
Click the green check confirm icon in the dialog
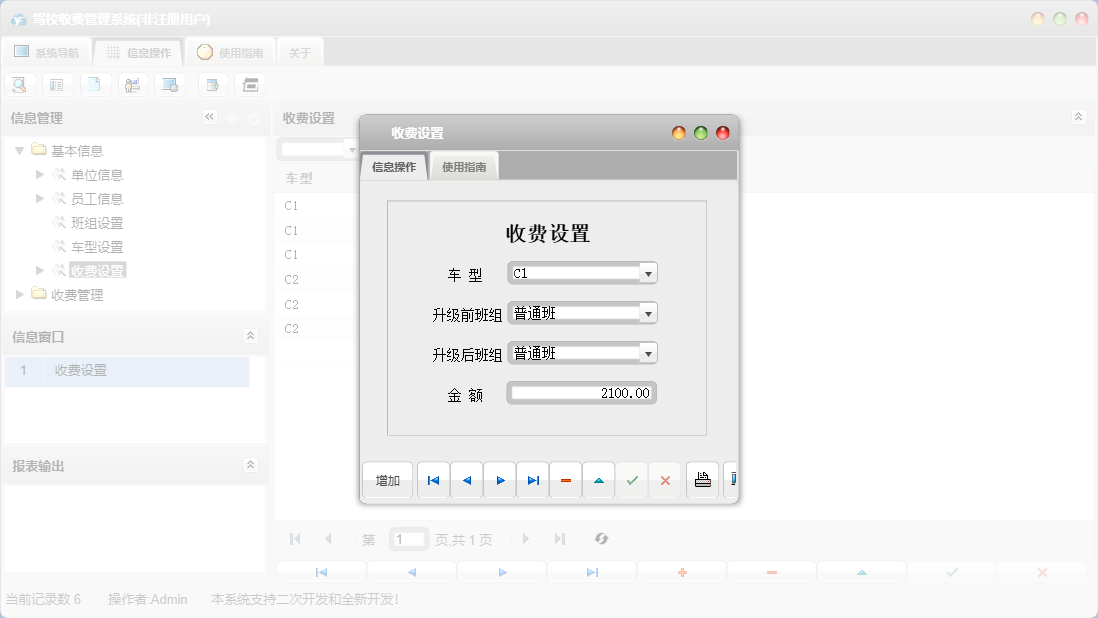(631, 480)
